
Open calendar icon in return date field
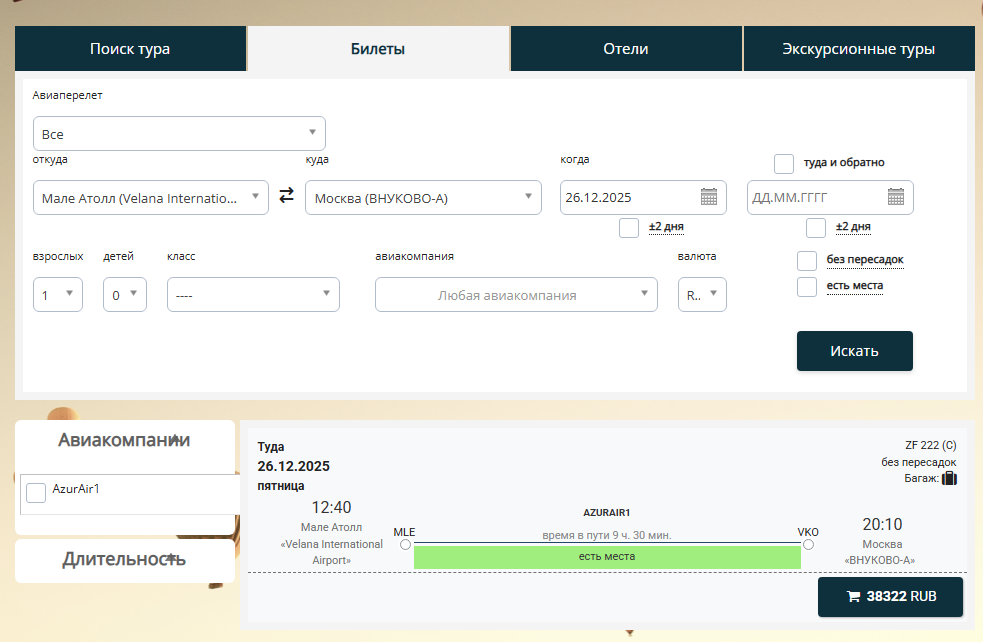(x=896, y=197)
